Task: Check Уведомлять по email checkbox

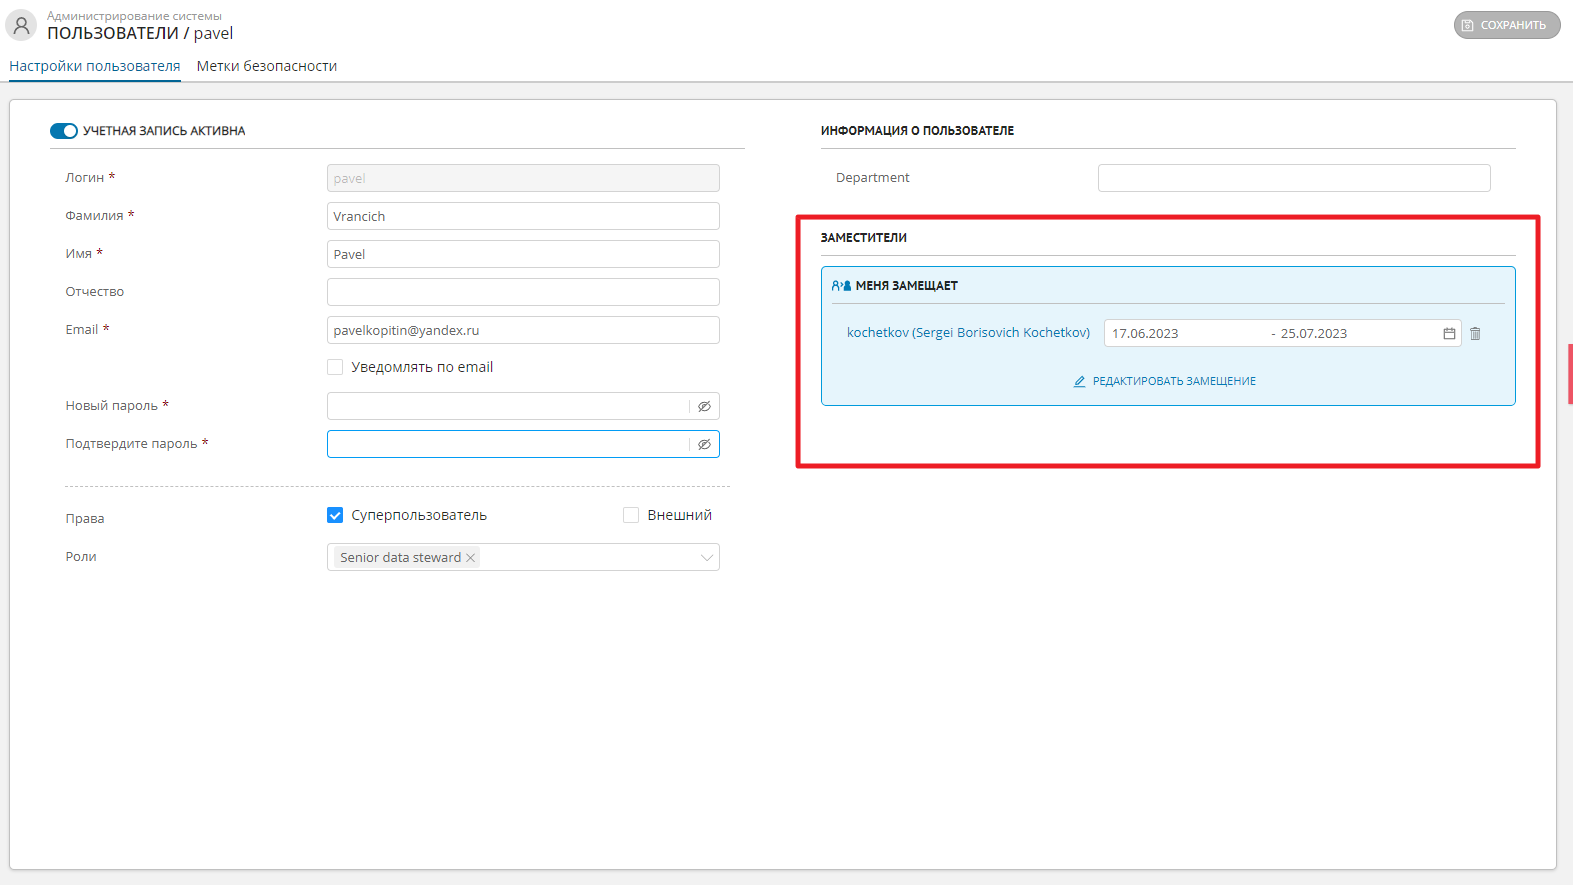Action: [335, 367]
